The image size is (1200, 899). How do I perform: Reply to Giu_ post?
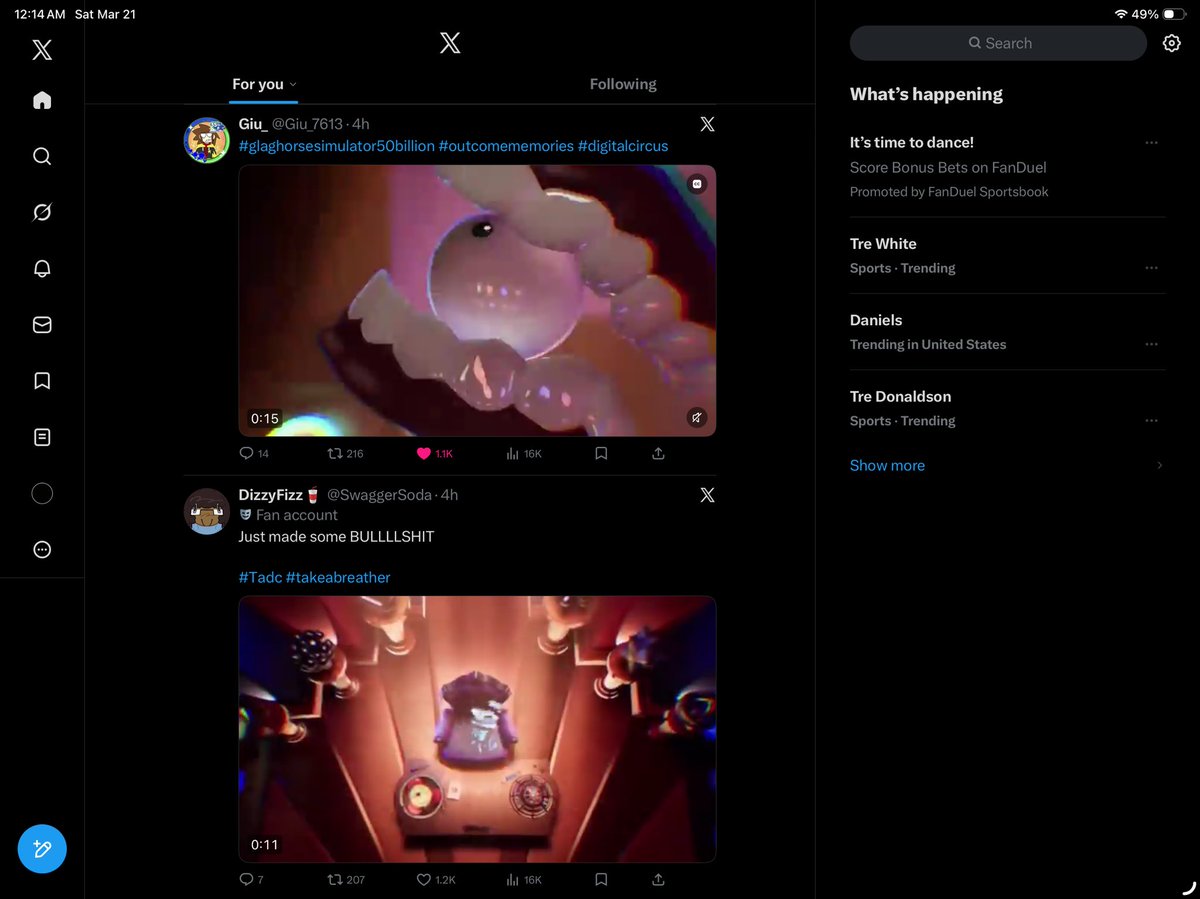click(254, 454)
